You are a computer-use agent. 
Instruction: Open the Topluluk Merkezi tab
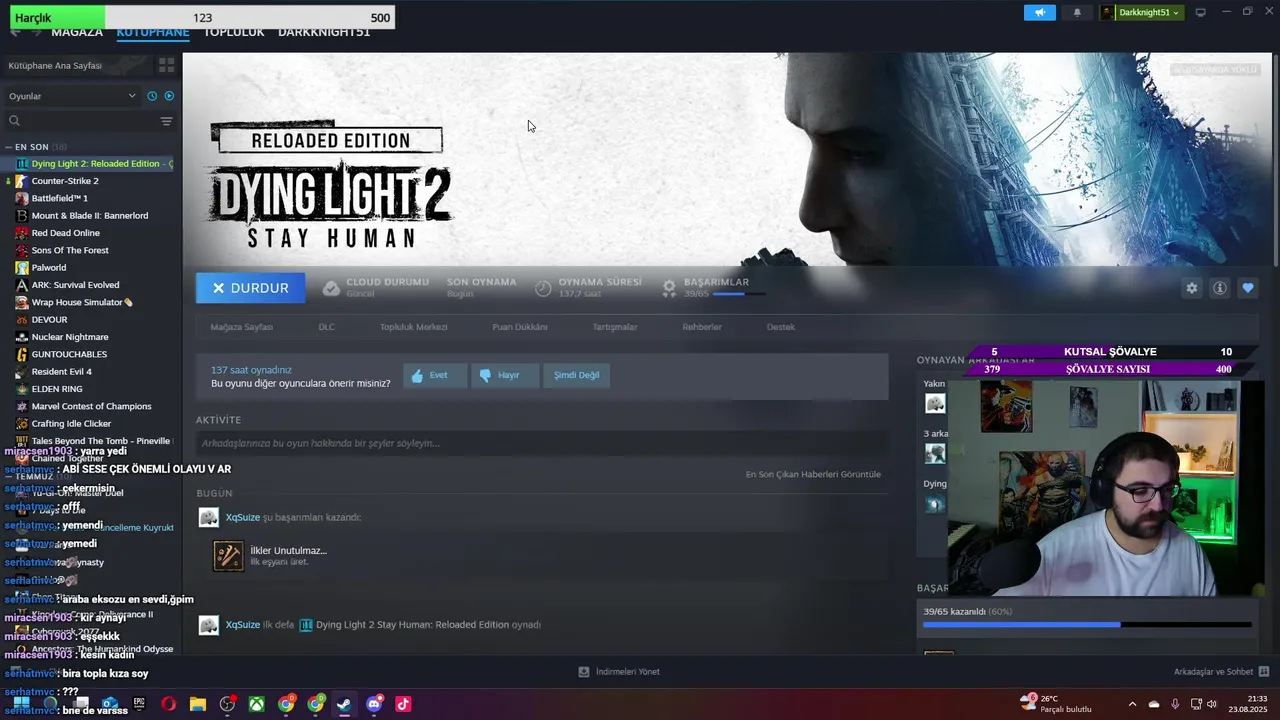coord(413,327)
